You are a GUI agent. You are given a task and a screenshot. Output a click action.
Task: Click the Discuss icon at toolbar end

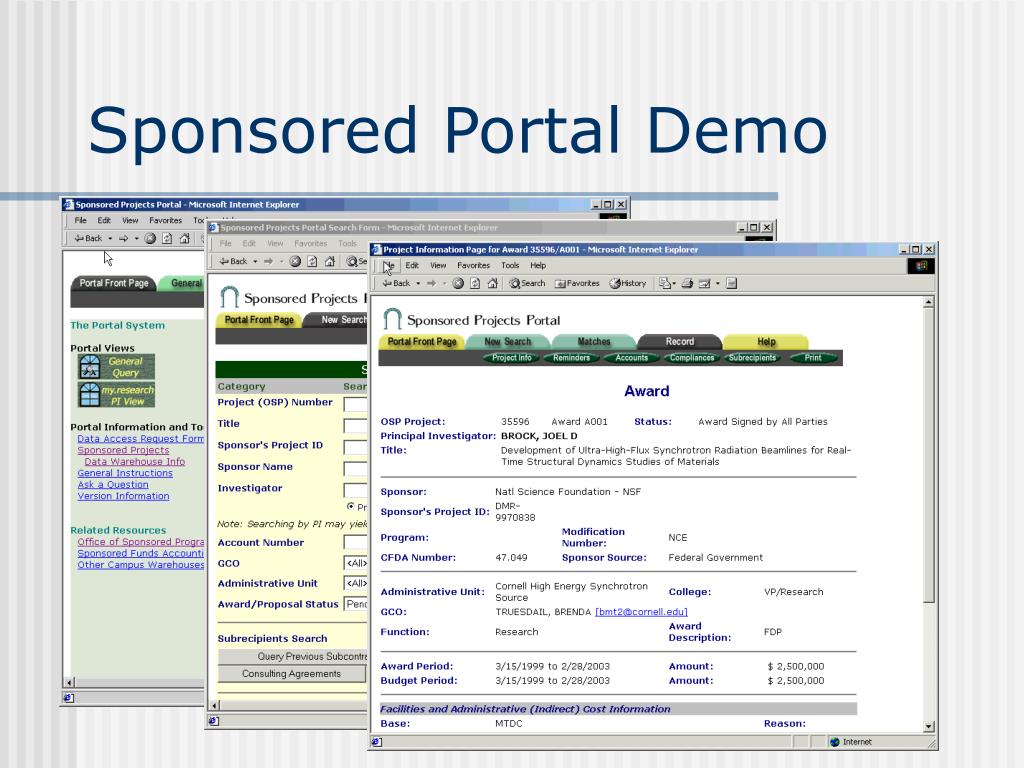[731, 283]
